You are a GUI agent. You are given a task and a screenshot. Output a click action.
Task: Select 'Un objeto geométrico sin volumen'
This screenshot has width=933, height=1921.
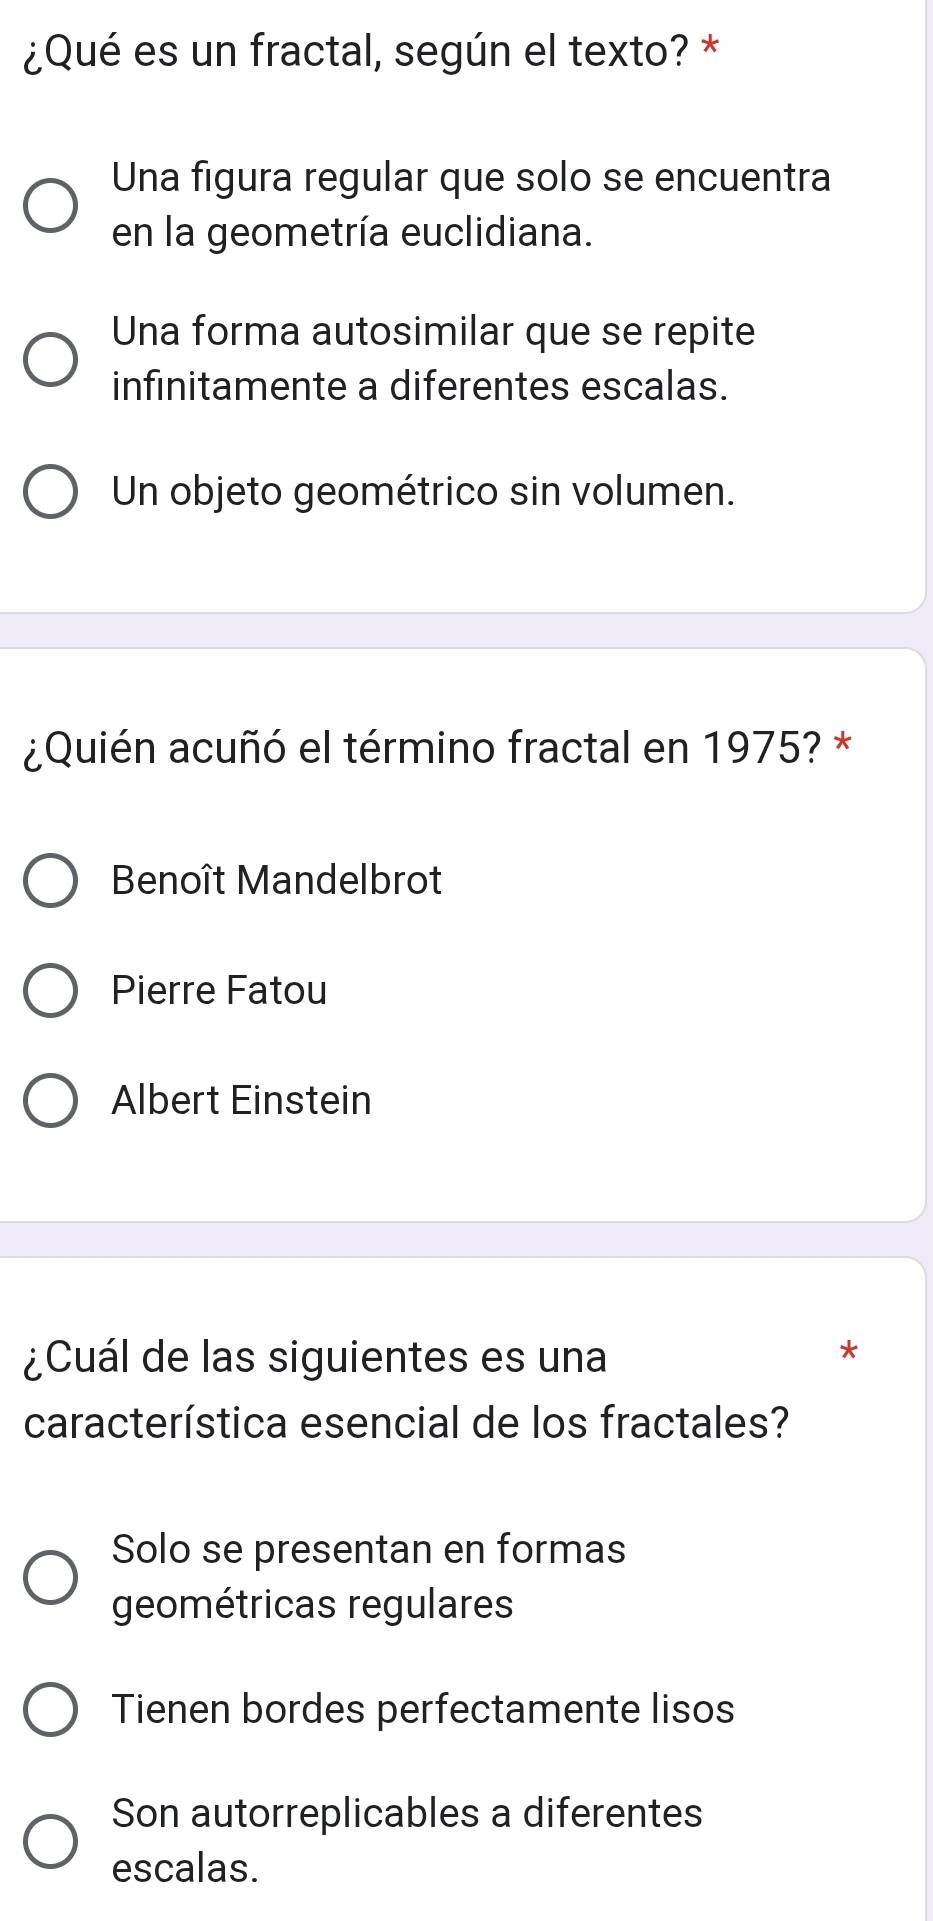point(50,492)
